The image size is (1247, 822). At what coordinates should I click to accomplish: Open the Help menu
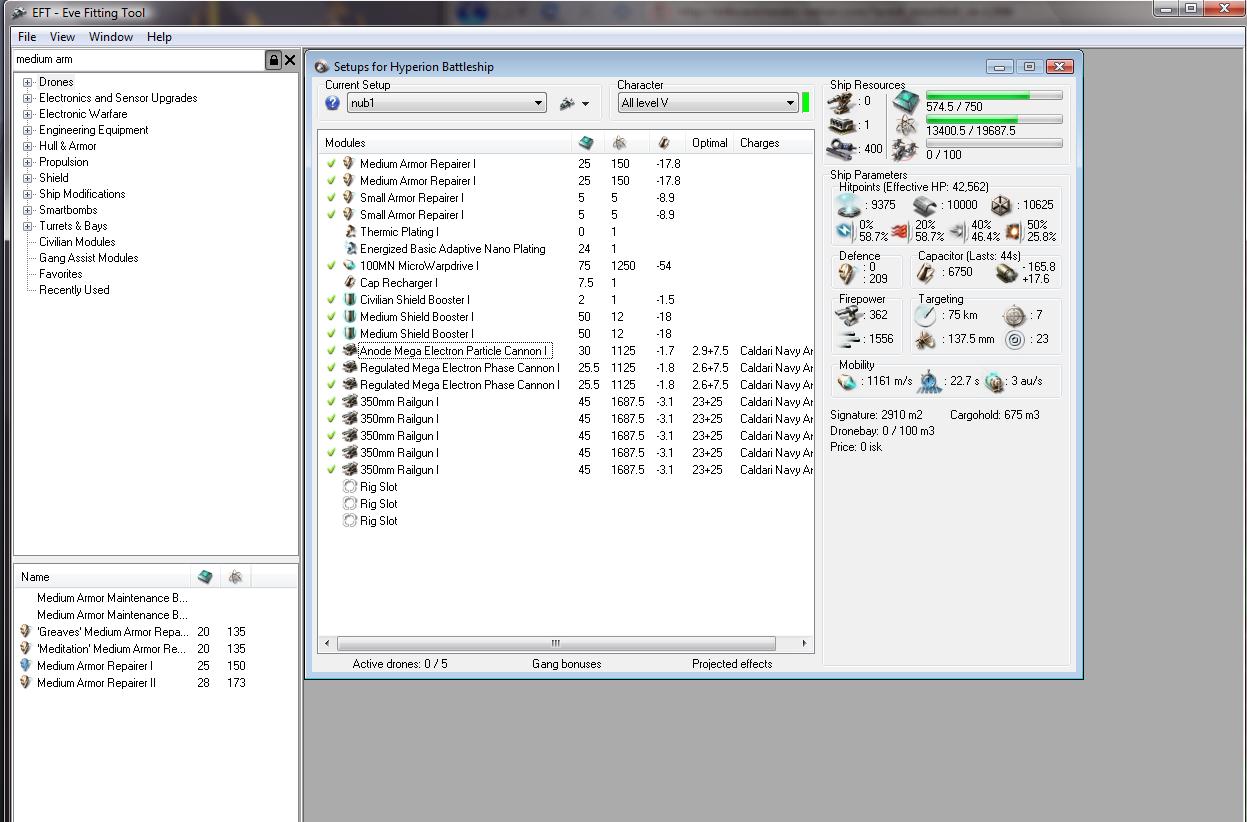coord(159,37)
